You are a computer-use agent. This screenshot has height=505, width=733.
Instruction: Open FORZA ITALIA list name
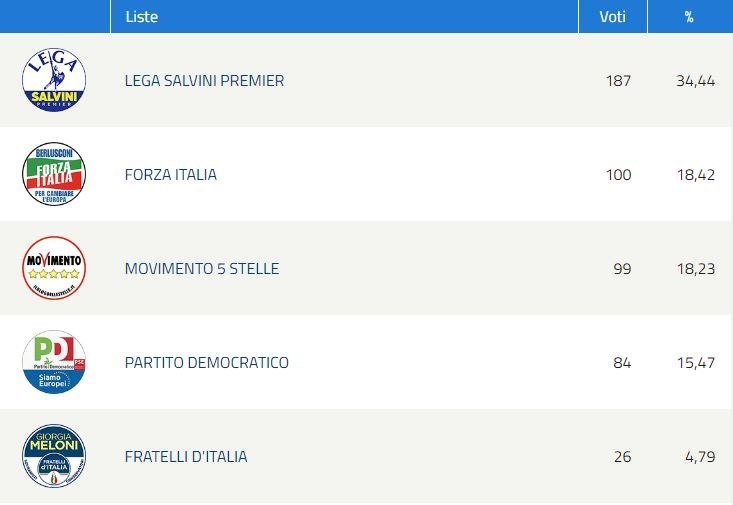pos(171,174)
